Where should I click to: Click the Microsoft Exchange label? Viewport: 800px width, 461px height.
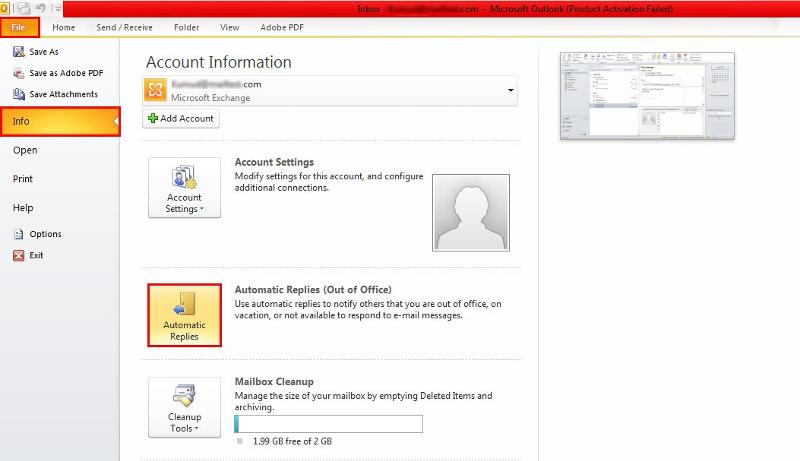point(211,98)
